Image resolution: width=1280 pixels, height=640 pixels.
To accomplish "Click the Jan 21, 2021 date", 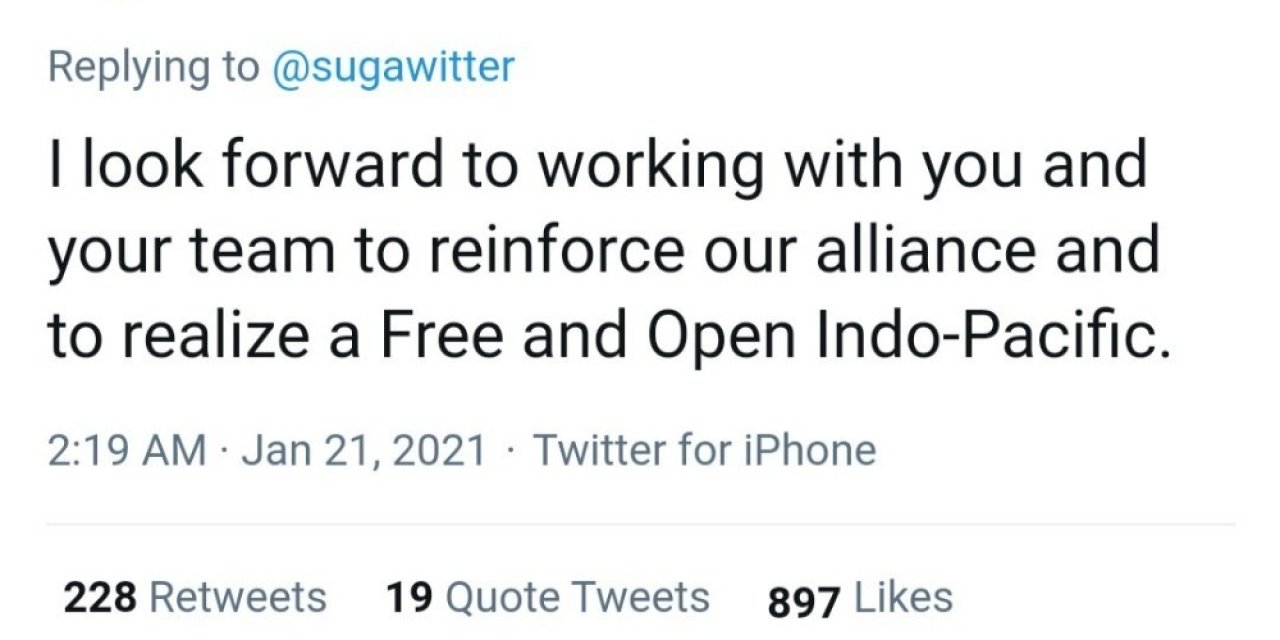I will 364,450.
